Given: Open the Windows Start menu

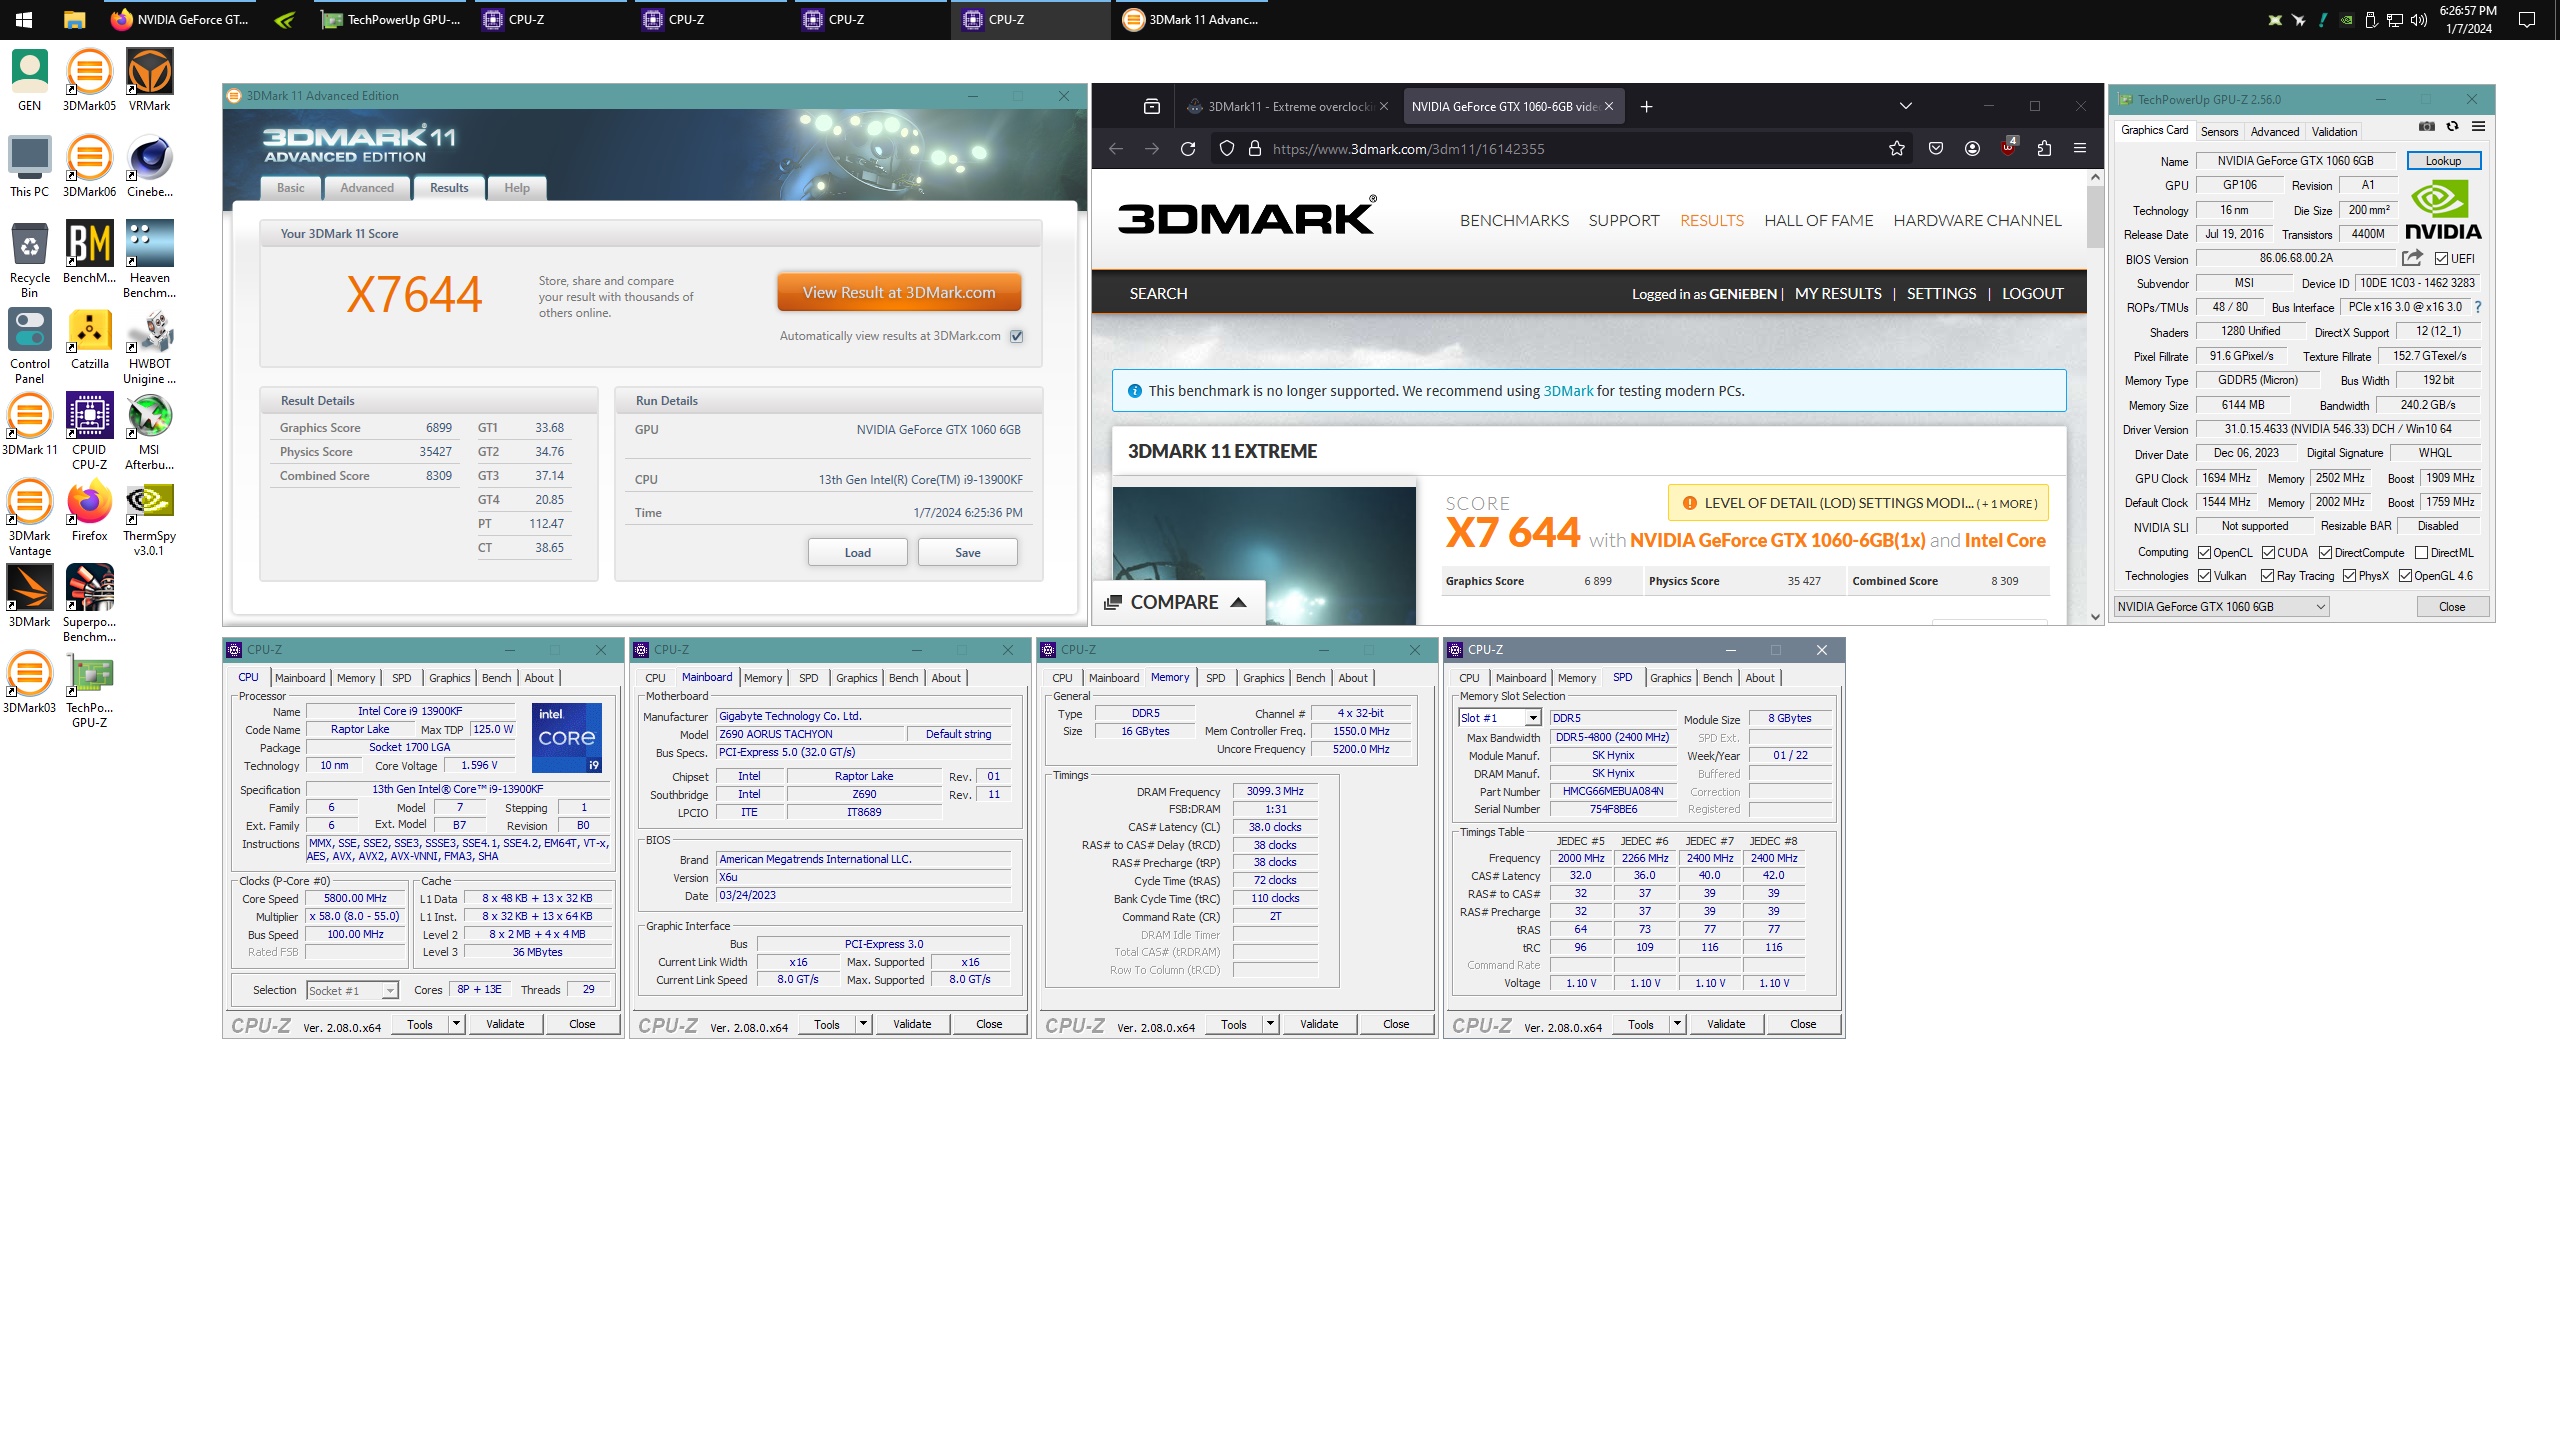Looking at the screenshot, I should click(x=24, y=20).
